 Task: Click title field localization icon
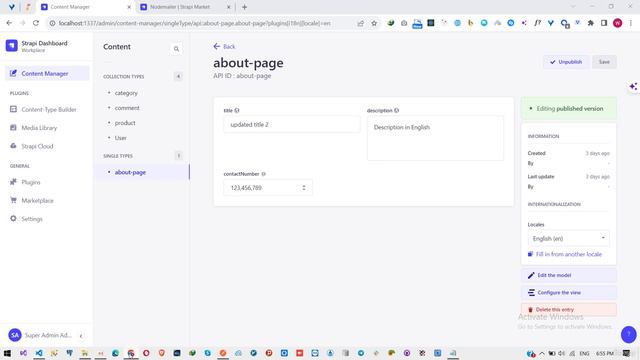(237, 111)
